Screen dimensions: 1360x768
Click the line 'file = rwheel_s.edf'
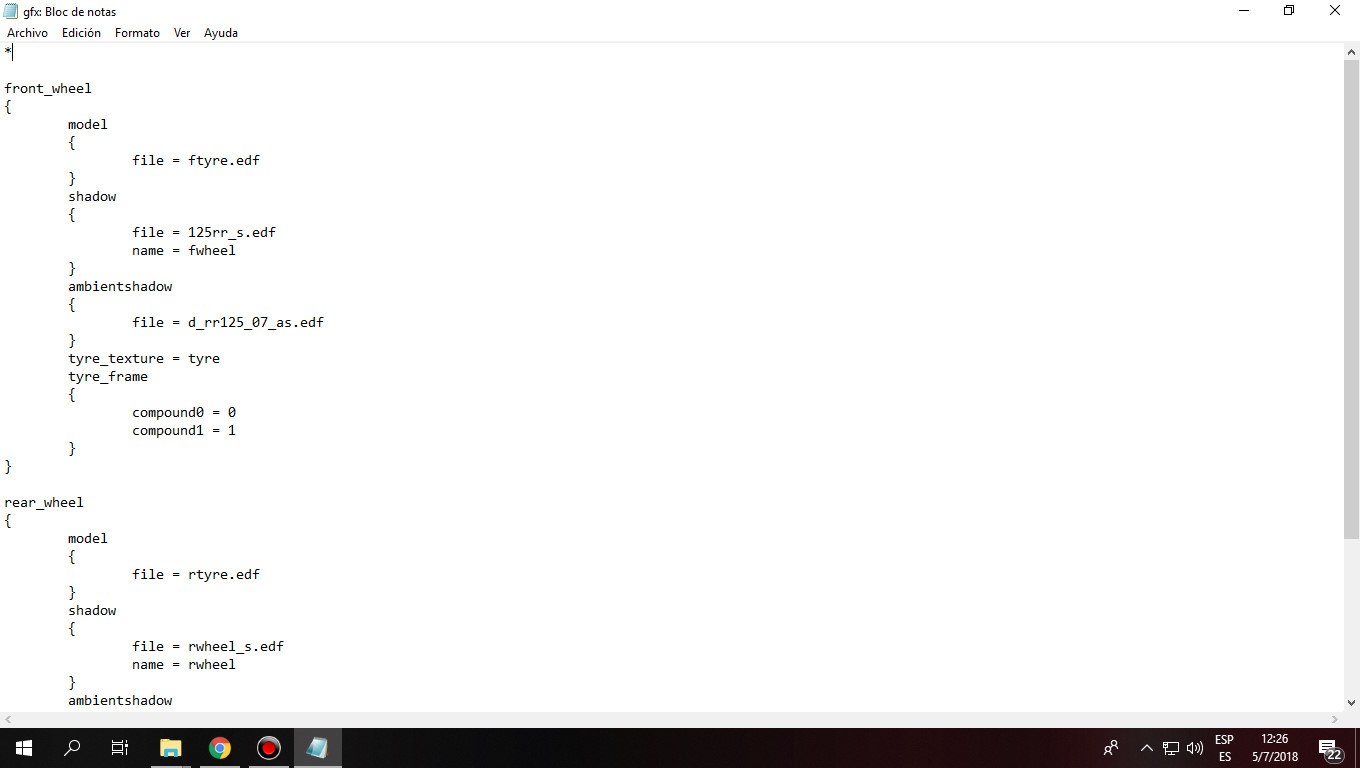point(208,646)
